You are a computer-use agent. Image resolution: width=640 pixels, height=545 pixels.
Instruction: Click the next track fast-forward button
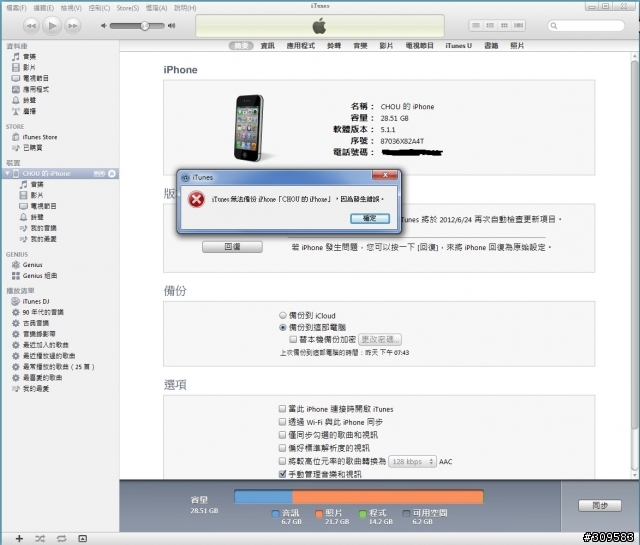[x=73, y=26]
